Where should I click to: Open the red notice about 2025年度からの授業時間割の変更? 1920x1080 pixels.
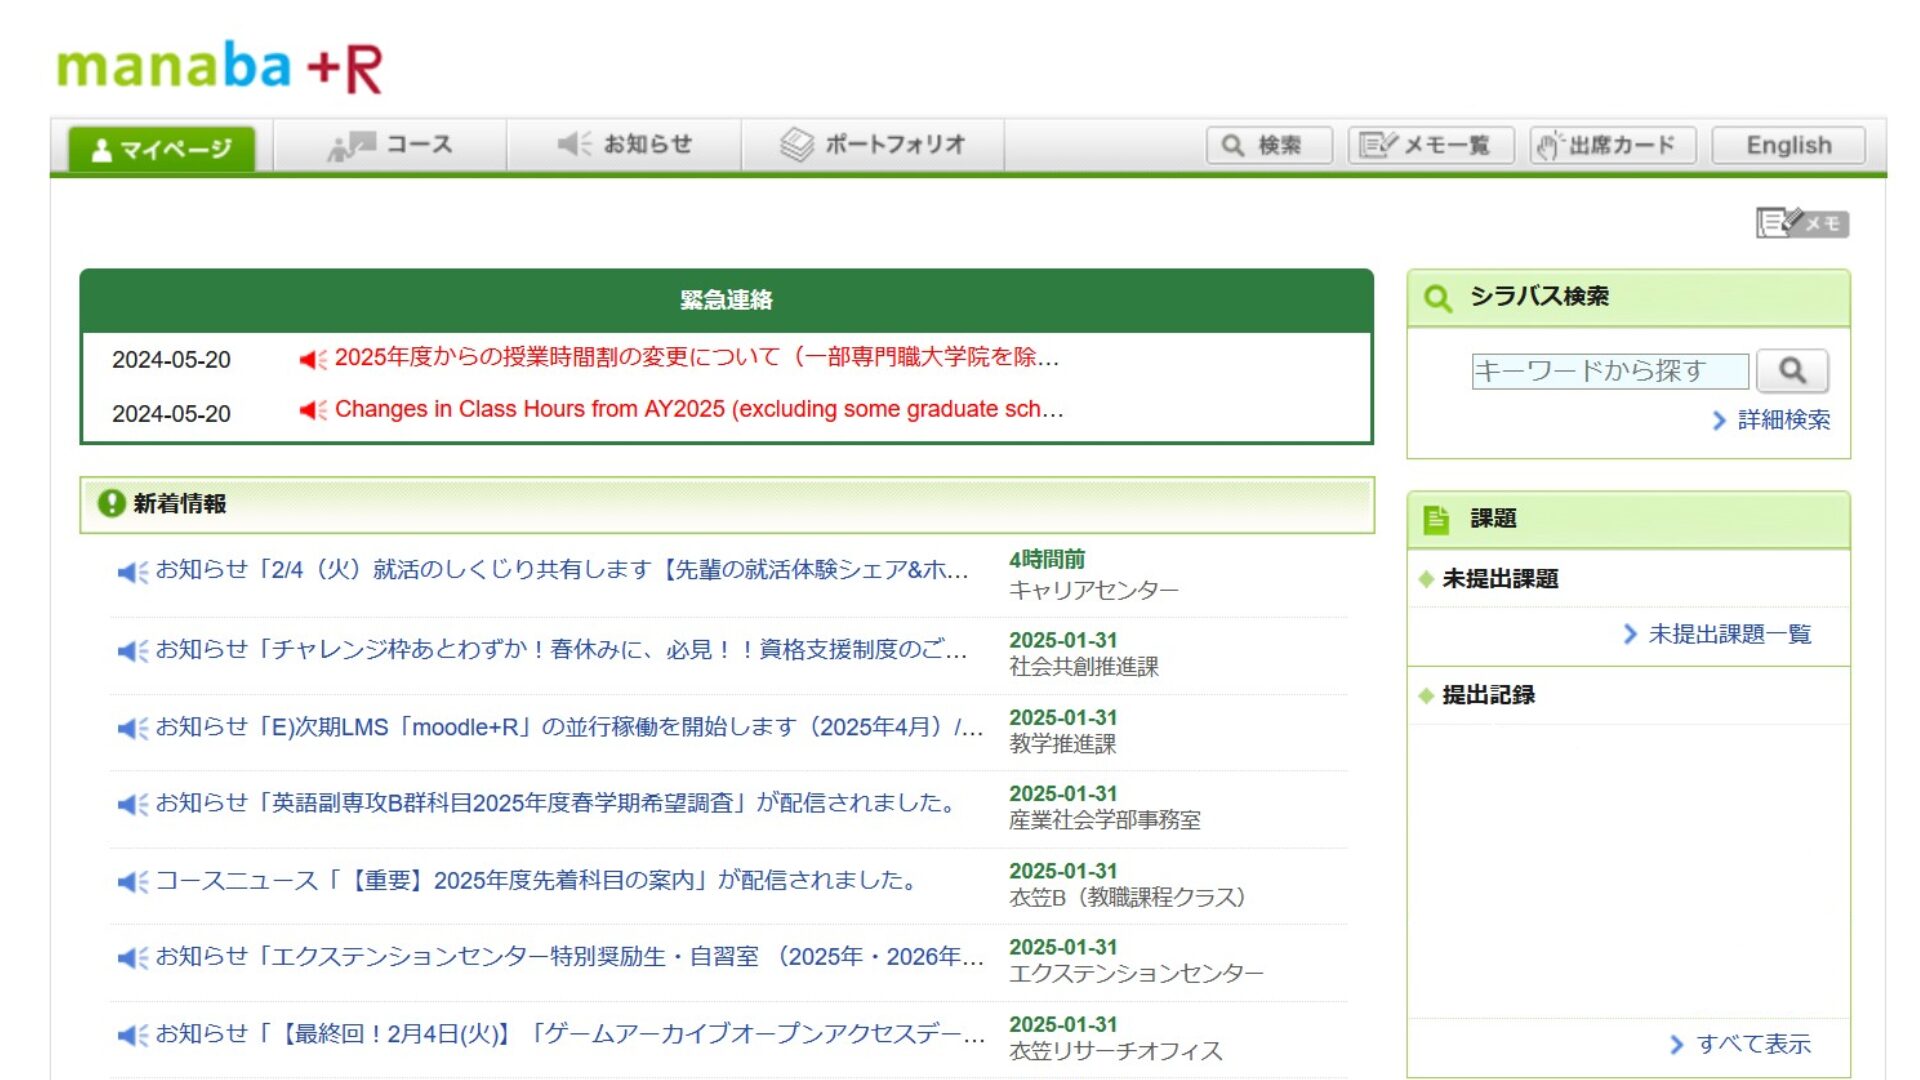696,357
